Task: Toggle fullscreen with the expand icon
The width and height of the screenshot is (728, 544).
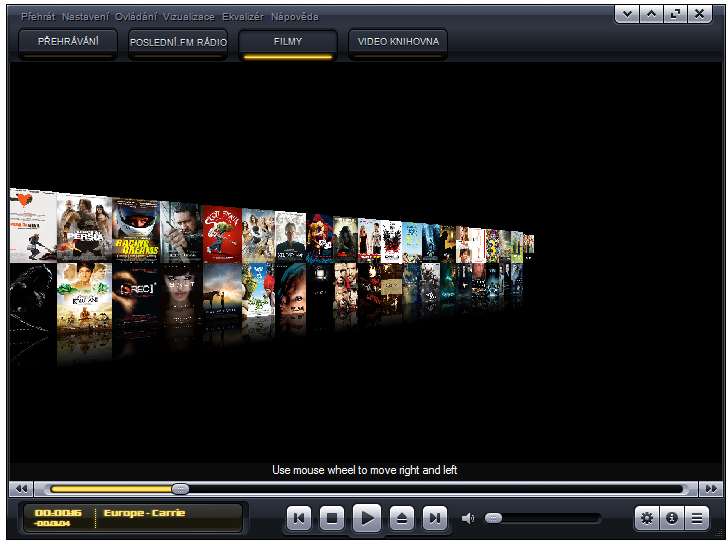Action: (x=676, y=14)
